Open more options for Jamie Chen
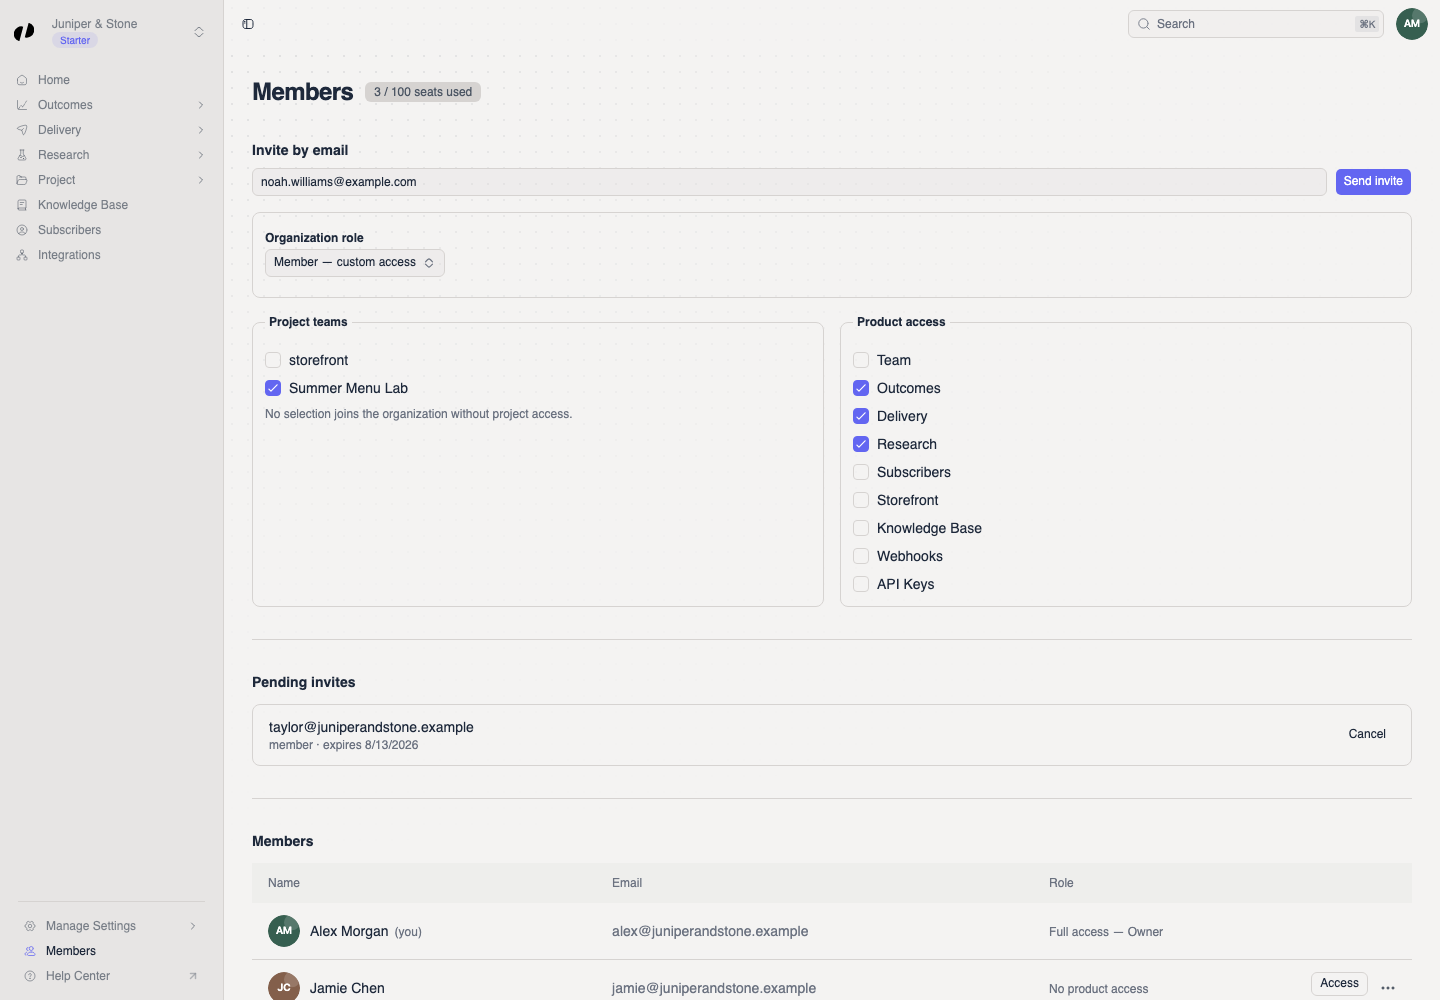The width and height of the screenshot is (1440, 1000). tap(1388, 988)
